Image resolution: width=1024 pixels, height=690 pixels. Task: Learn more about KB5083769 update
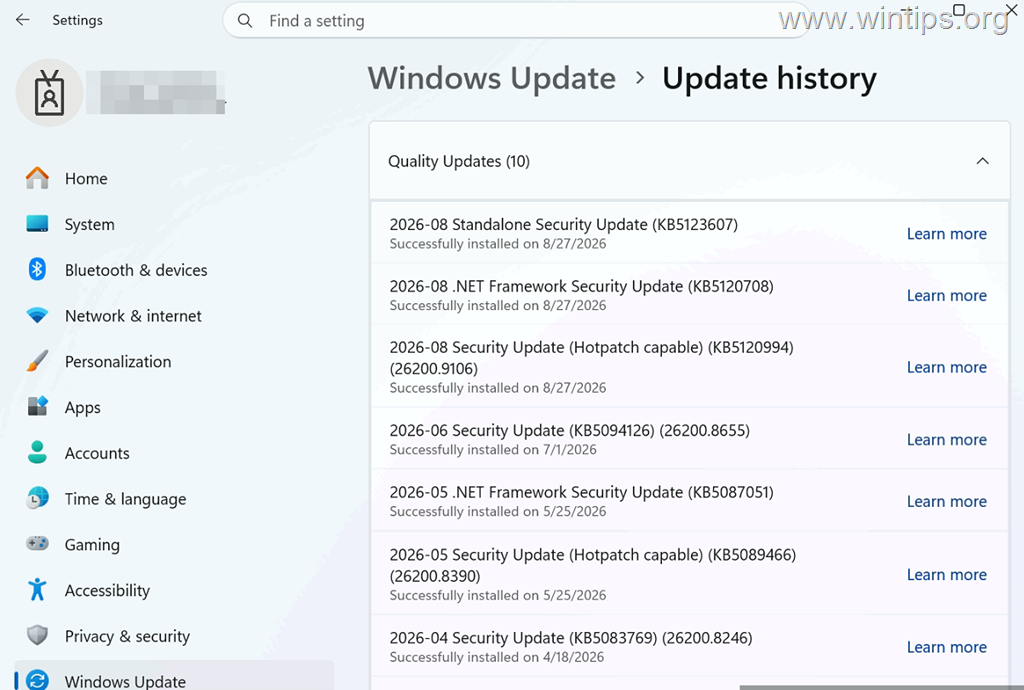pos(946,647)
